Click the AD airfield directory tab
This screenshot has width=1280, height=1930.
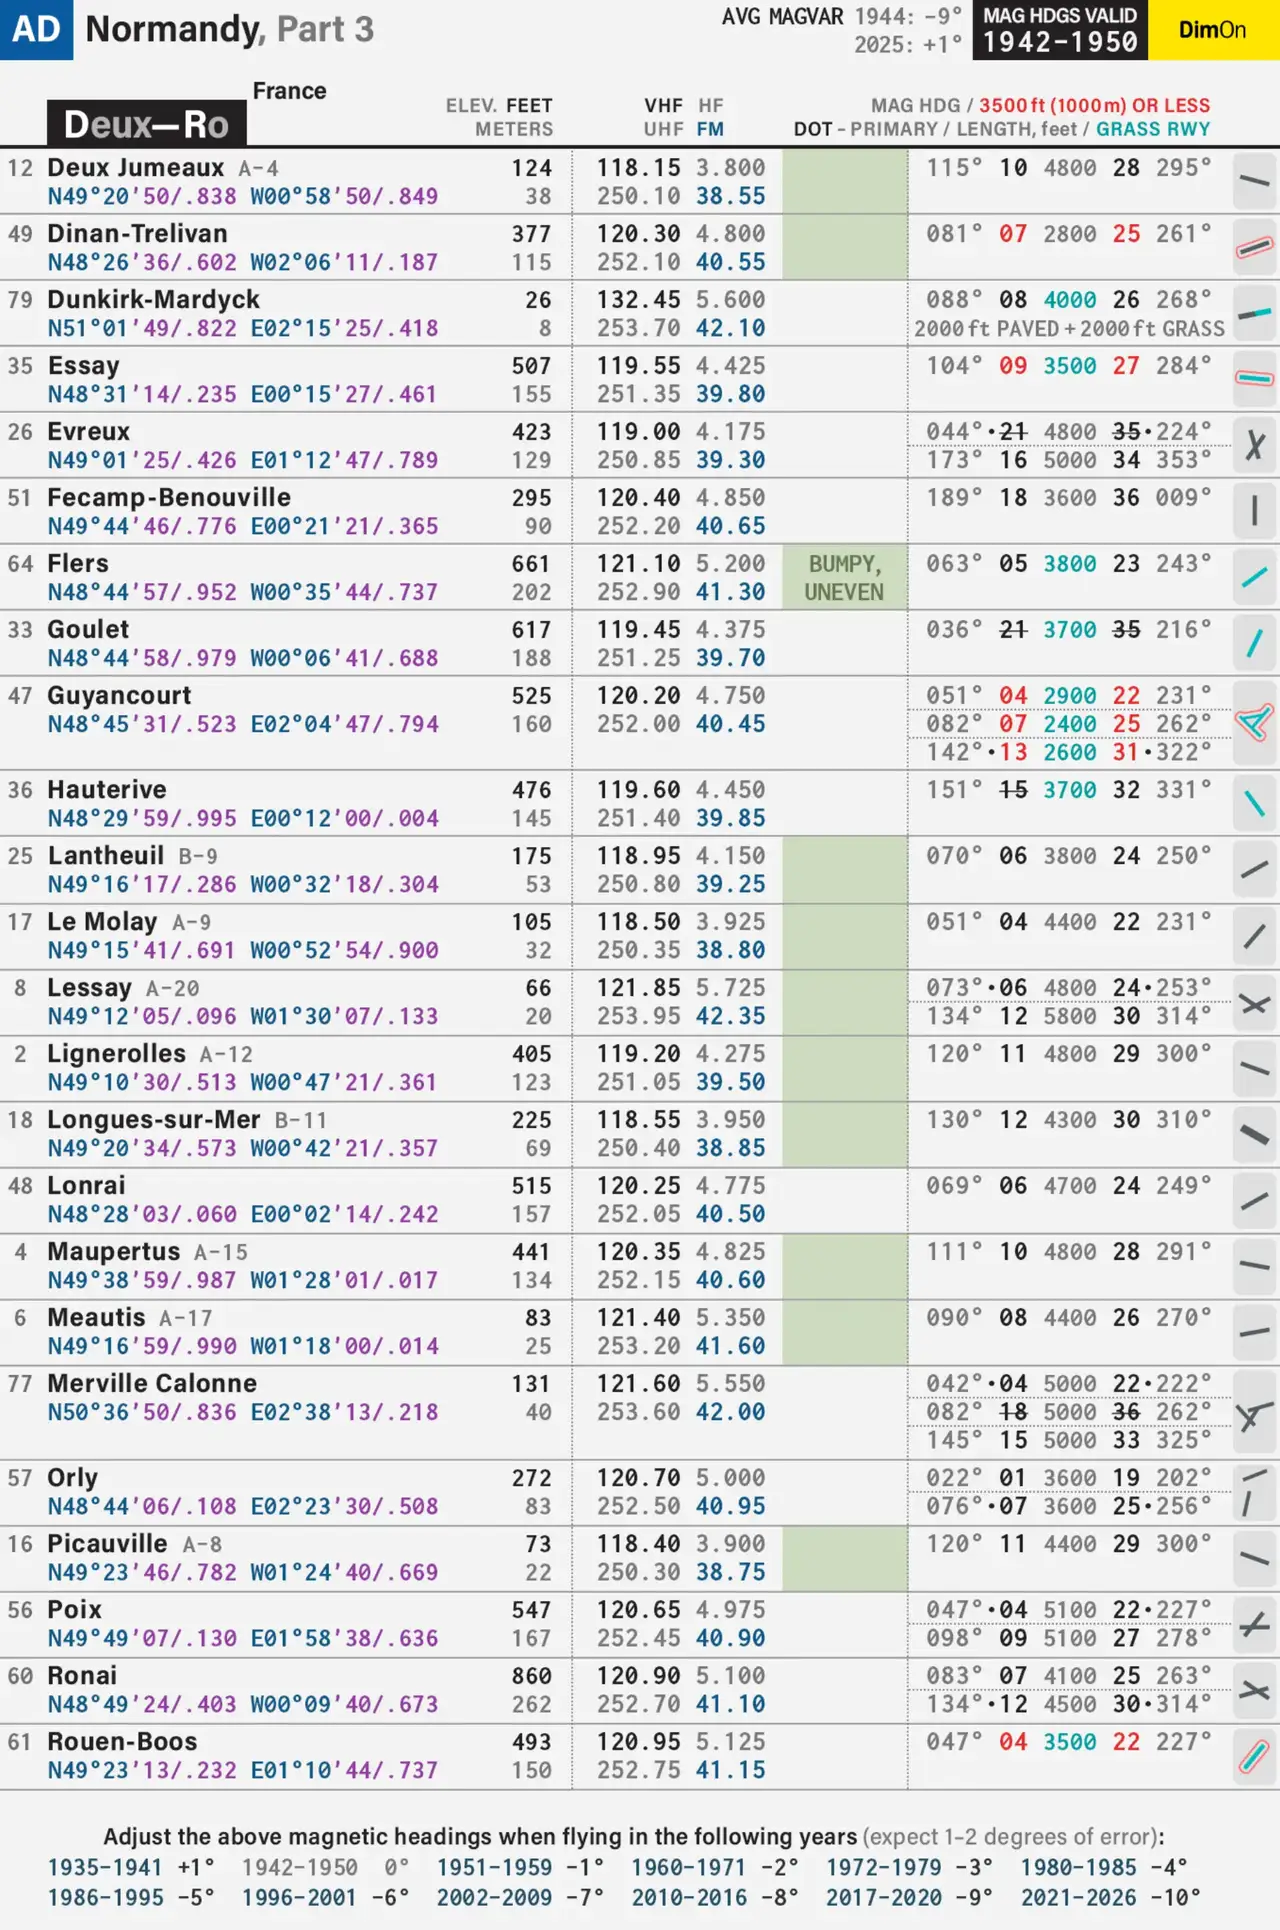[x=36, y=30]
